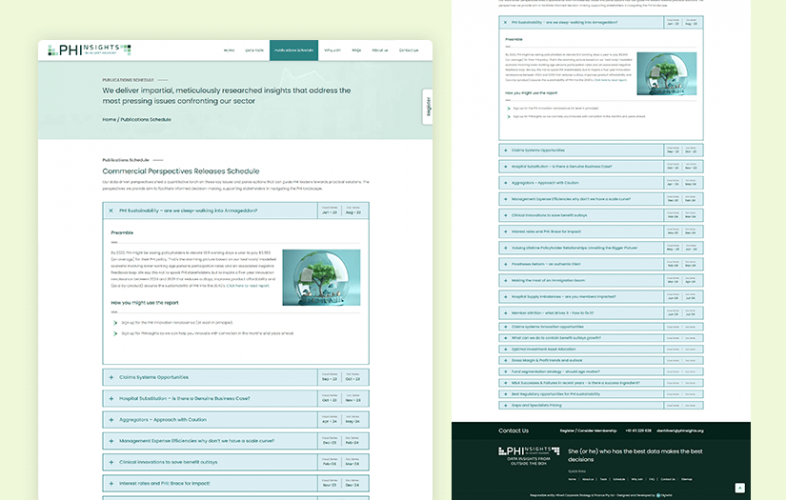Image resolution: width=786 pixels, height=500 pixels.
Task: Click plus icon of Member attrition row
Action: point(505,313)
